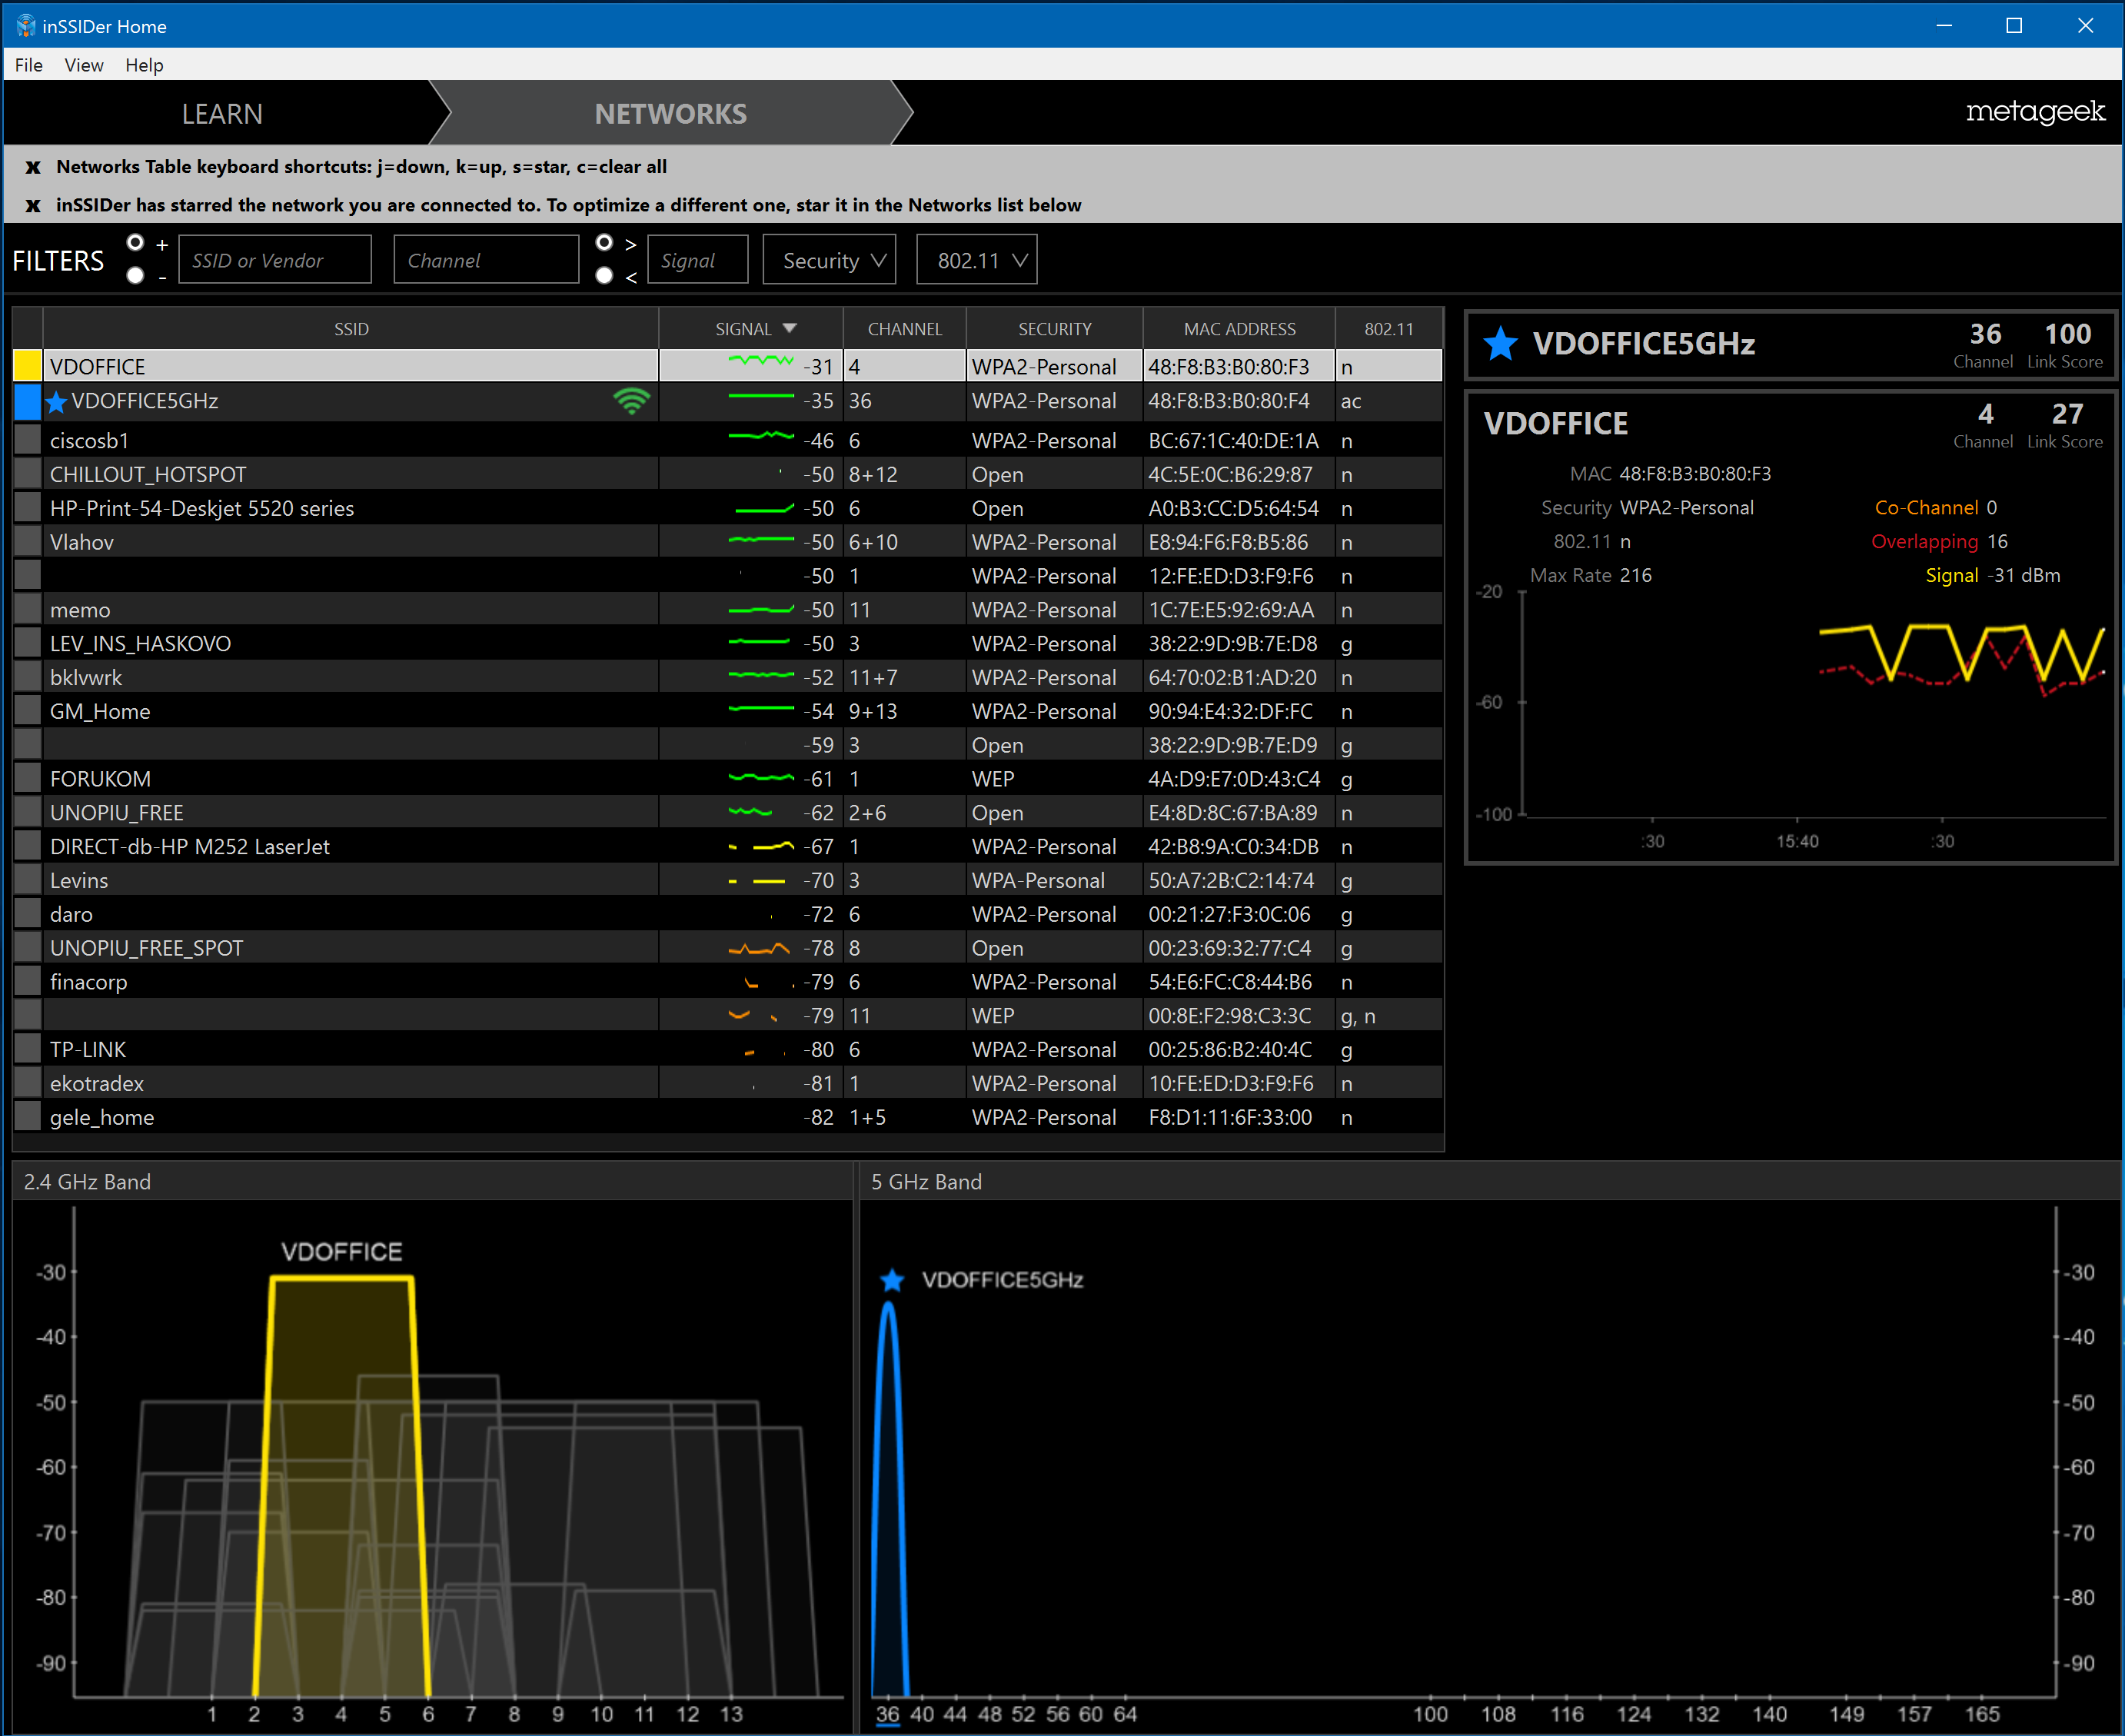Click the Signal filter field
This screenshot has width=2125, height=1736.
click(x=698, y=260)
